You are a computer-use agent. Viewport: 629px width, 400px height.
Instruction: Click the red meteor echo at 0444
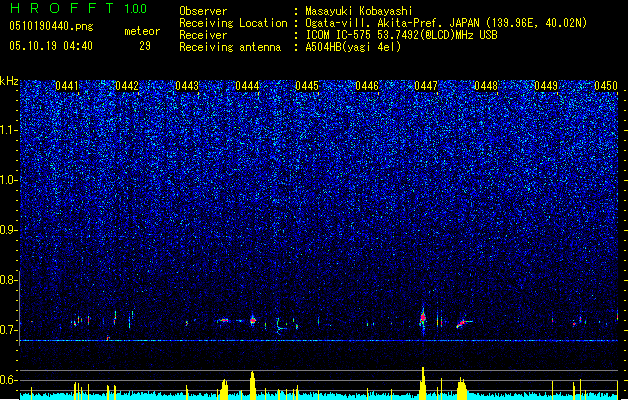(x=253, y=320)
